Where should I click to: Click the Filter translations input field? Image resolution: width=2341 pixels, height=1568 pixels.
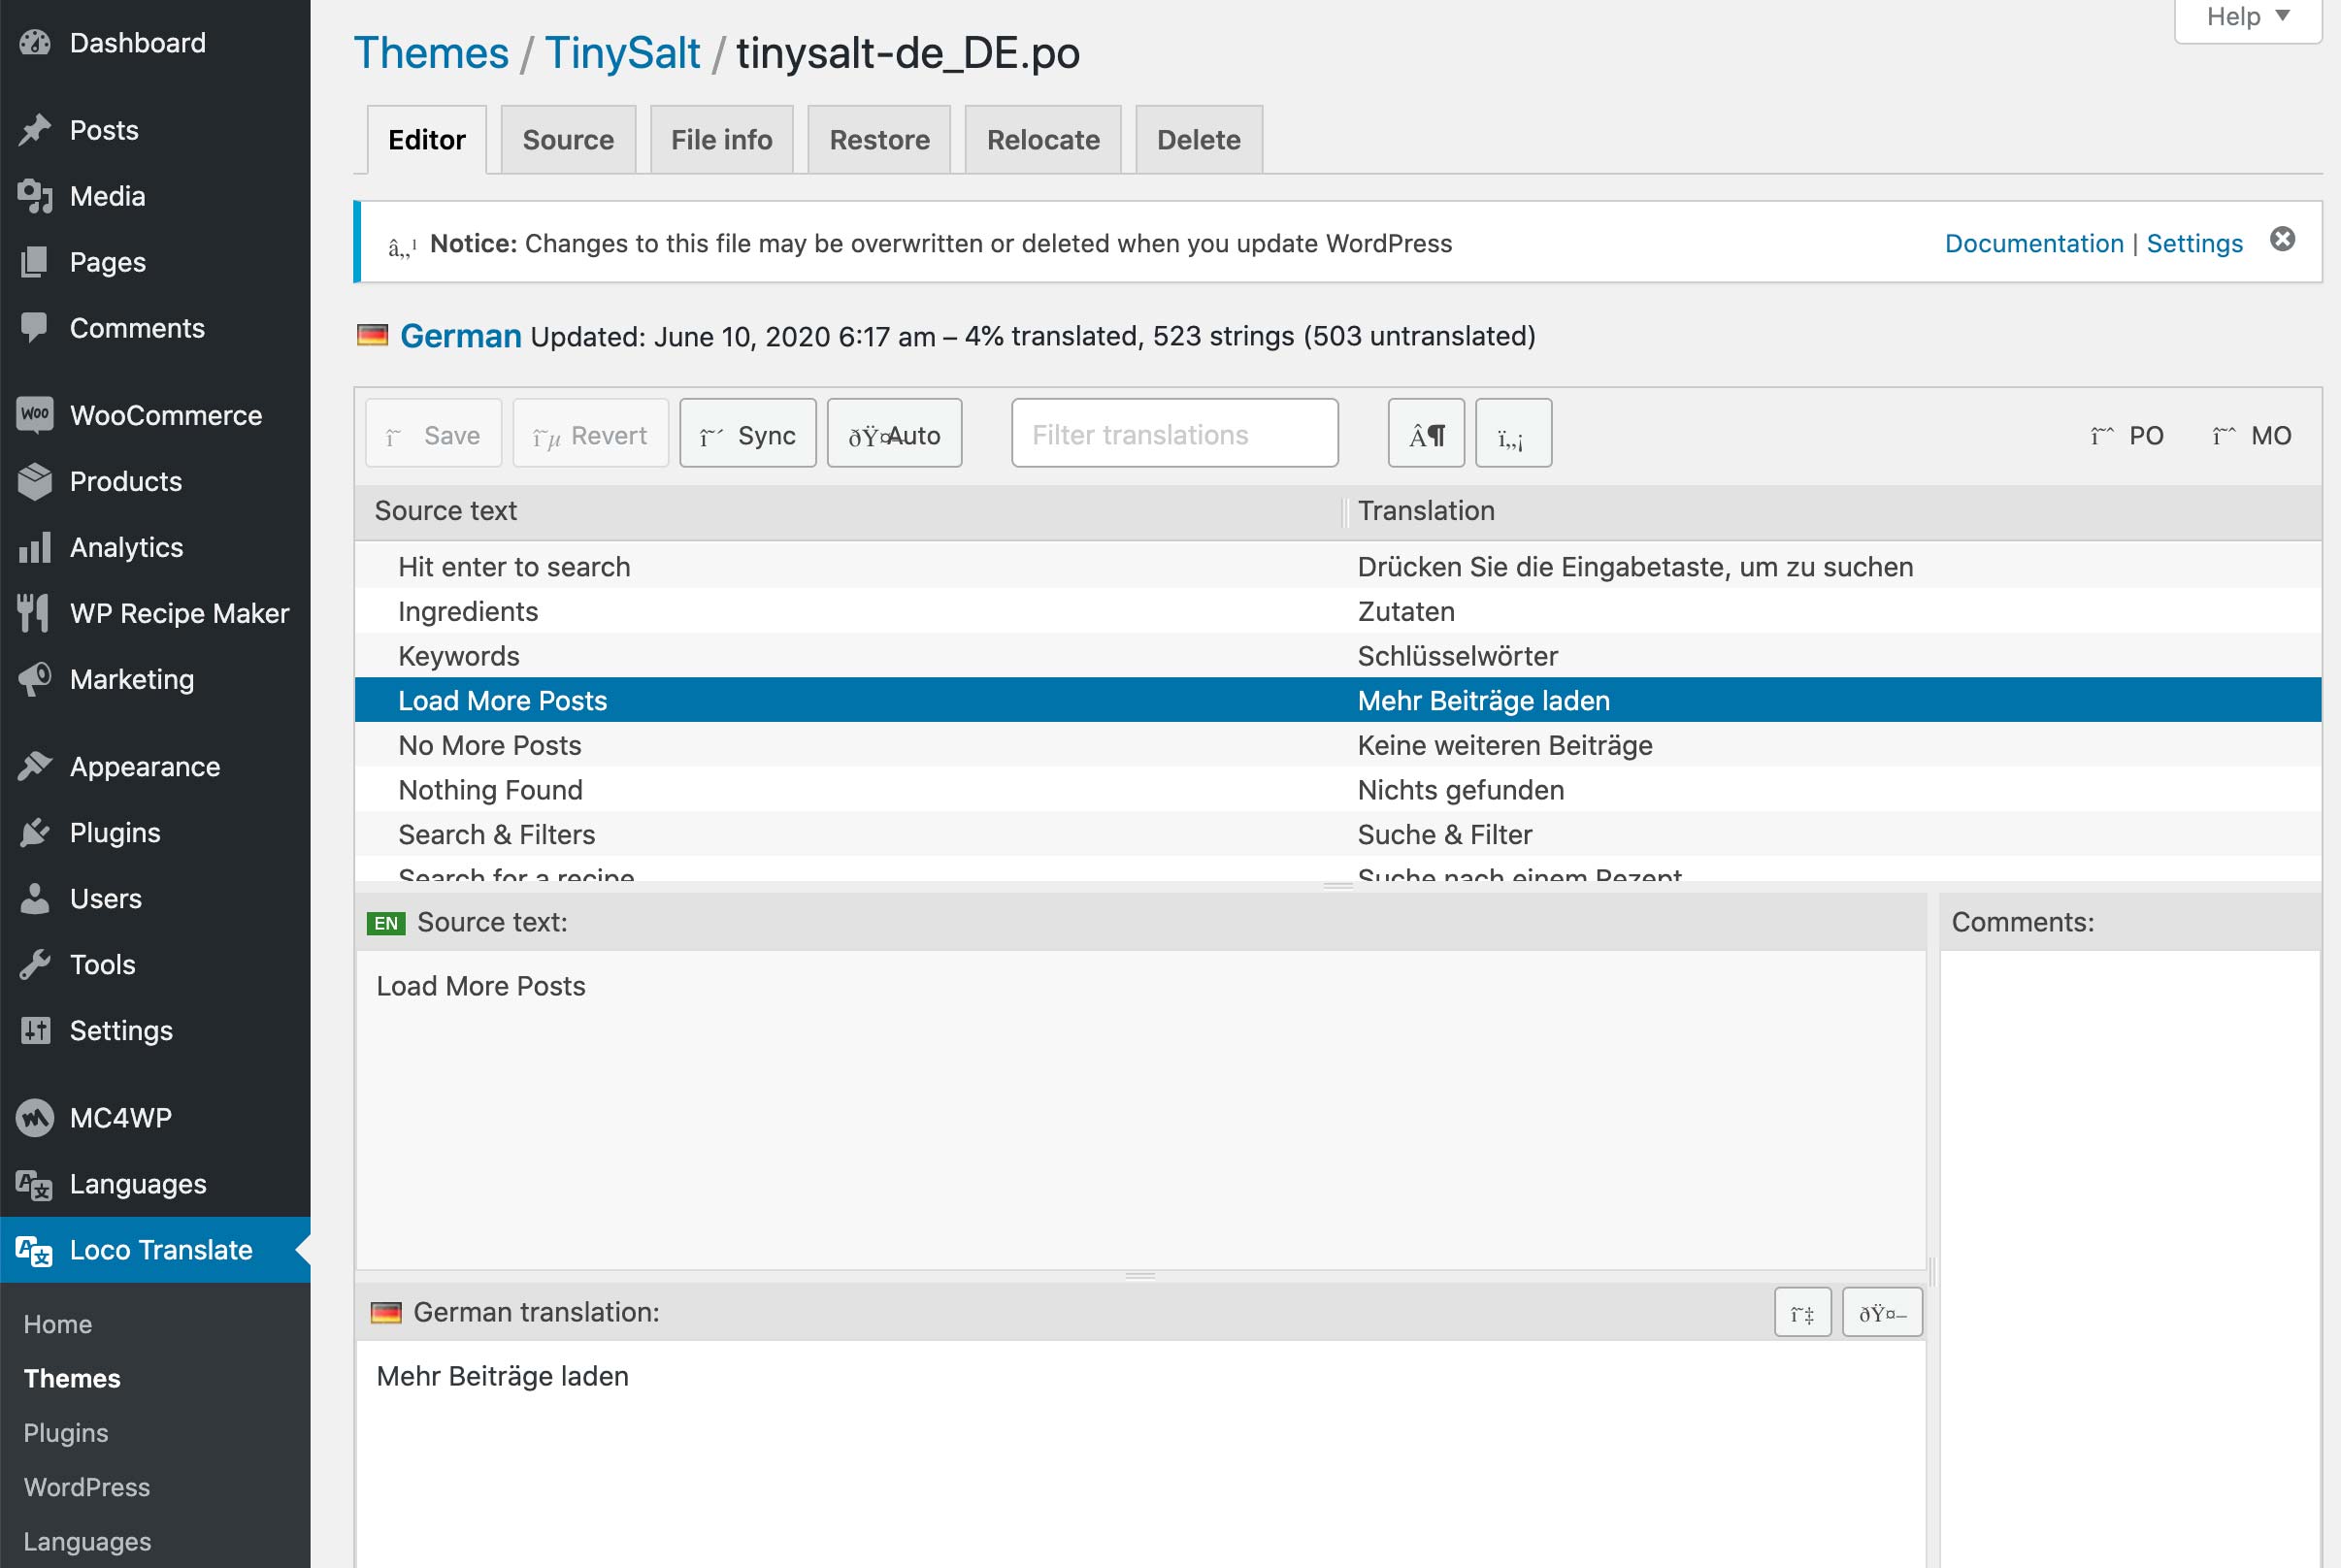[1174, 434]
